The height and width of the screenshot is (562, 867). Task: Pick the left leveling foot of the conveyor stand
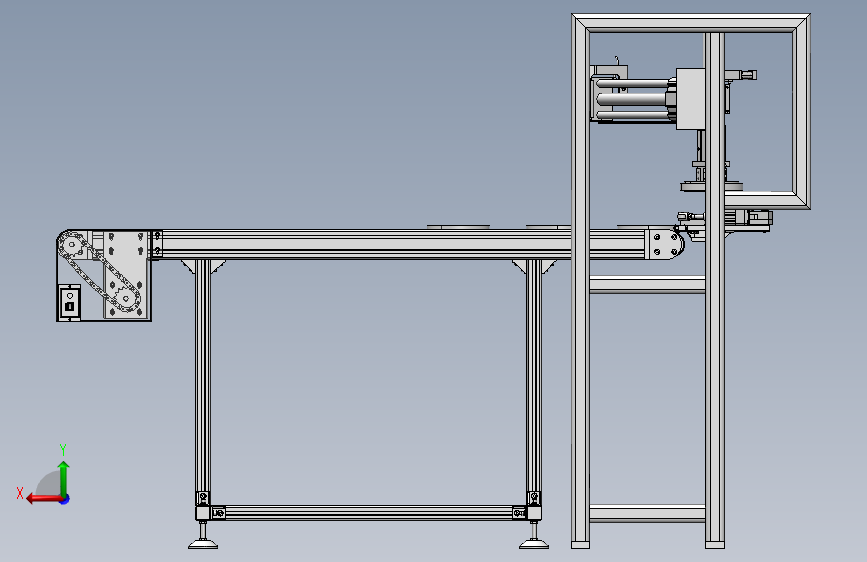[x=203, y=545]
